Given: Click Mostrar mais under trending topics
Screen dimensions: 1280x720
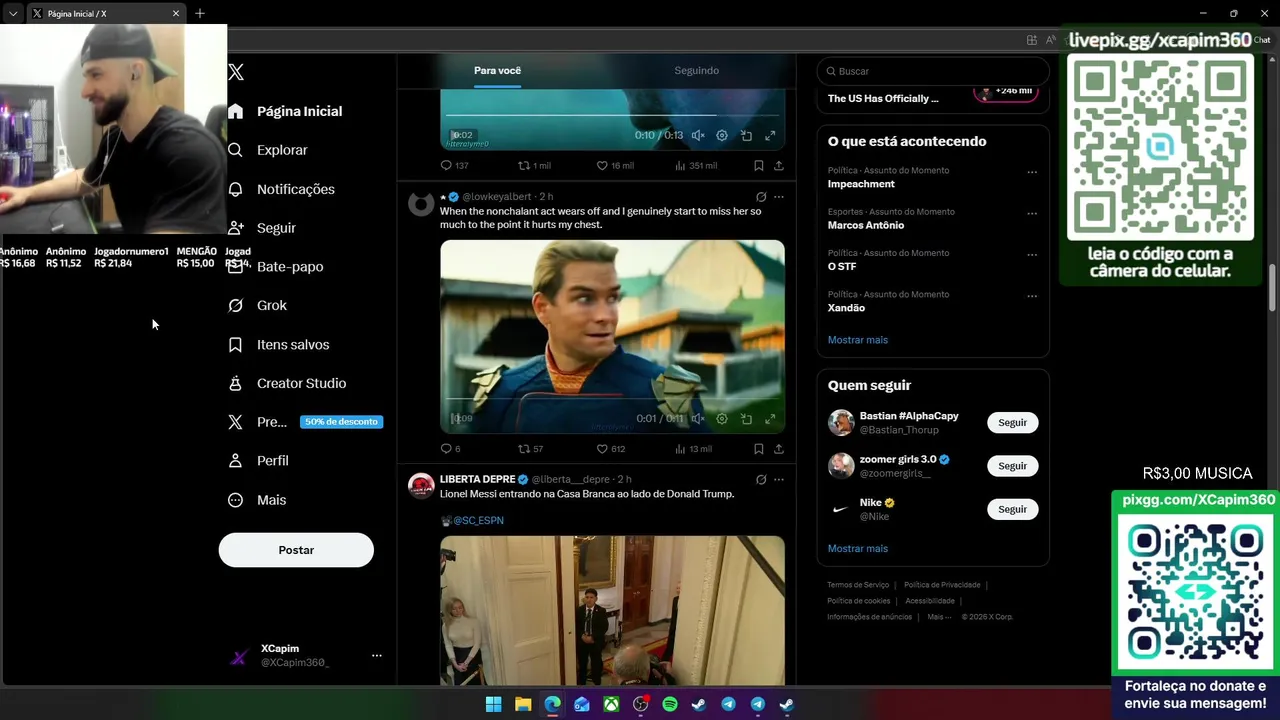Looking at the screenshot, I should pyautogui.click(x=857, y=340).
